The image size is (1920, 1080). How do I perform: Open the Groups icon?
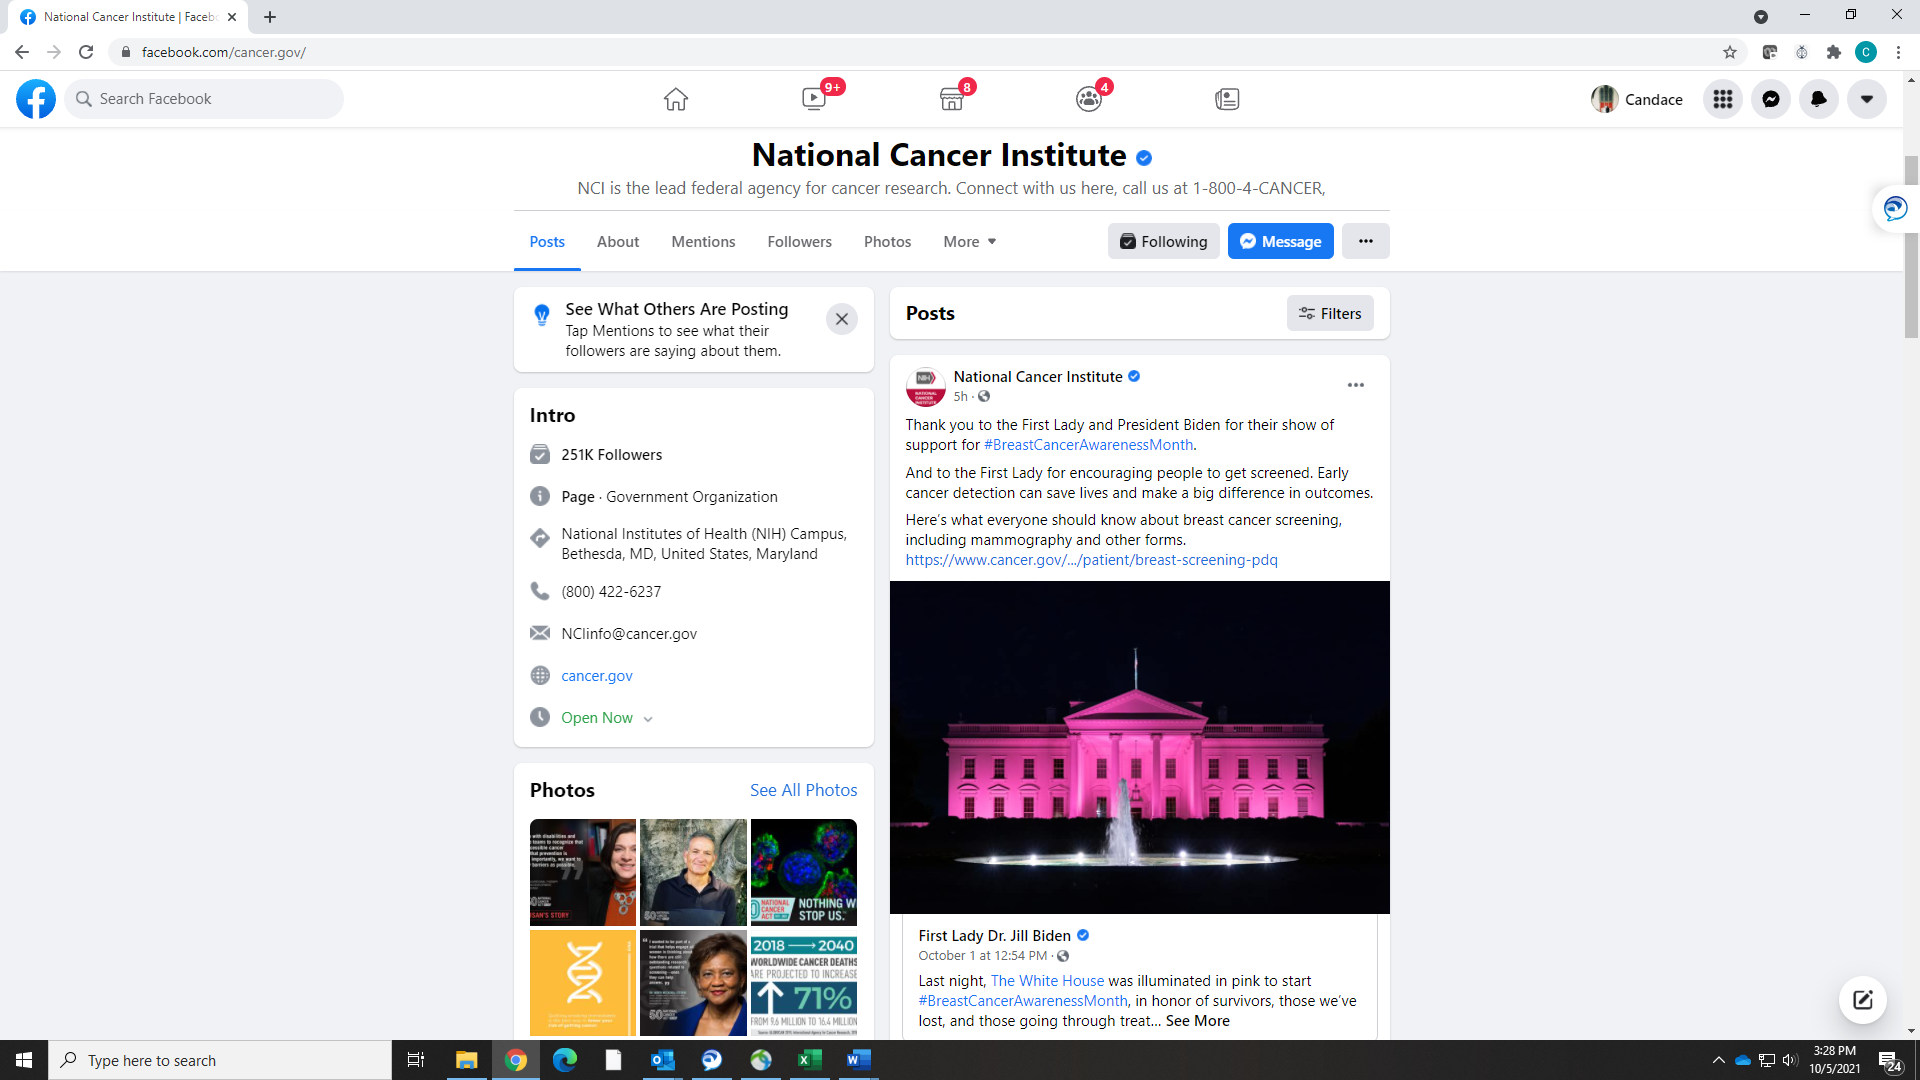[x=1089, y=99]
